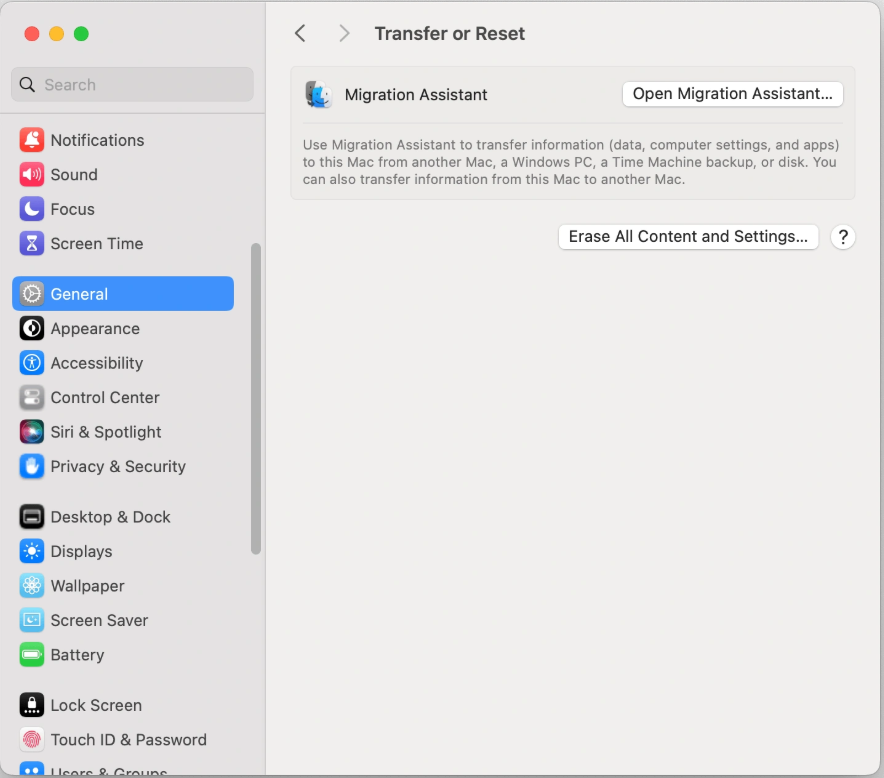Click Open Migration Assistant button
This screenshot has width=884, height=778.
733,94
